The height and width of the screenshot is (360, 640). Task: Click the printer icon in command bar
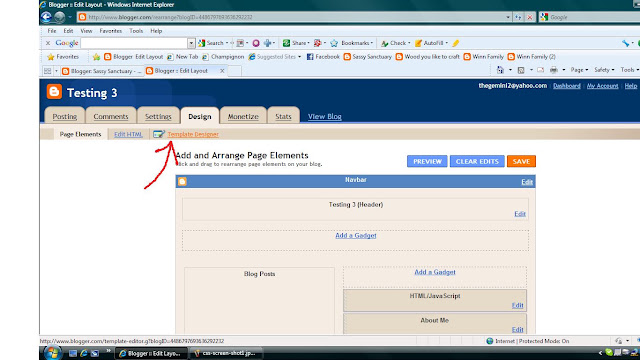[x=553, y=70]
